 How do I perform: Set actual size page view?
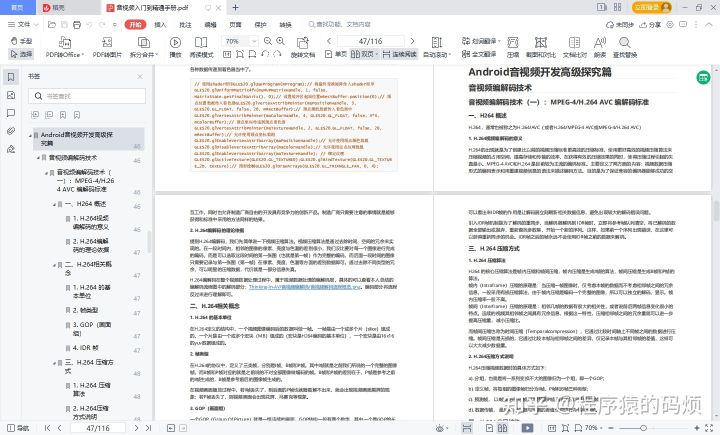point(227,54)
